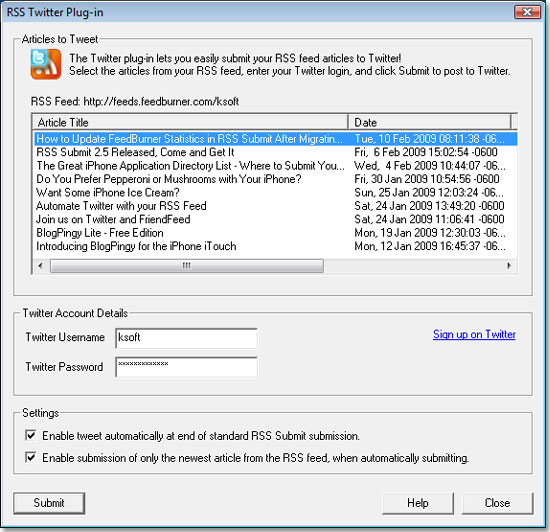
Task: Select 'RSS Submit 2.5 Released' article
Action: 275,152
